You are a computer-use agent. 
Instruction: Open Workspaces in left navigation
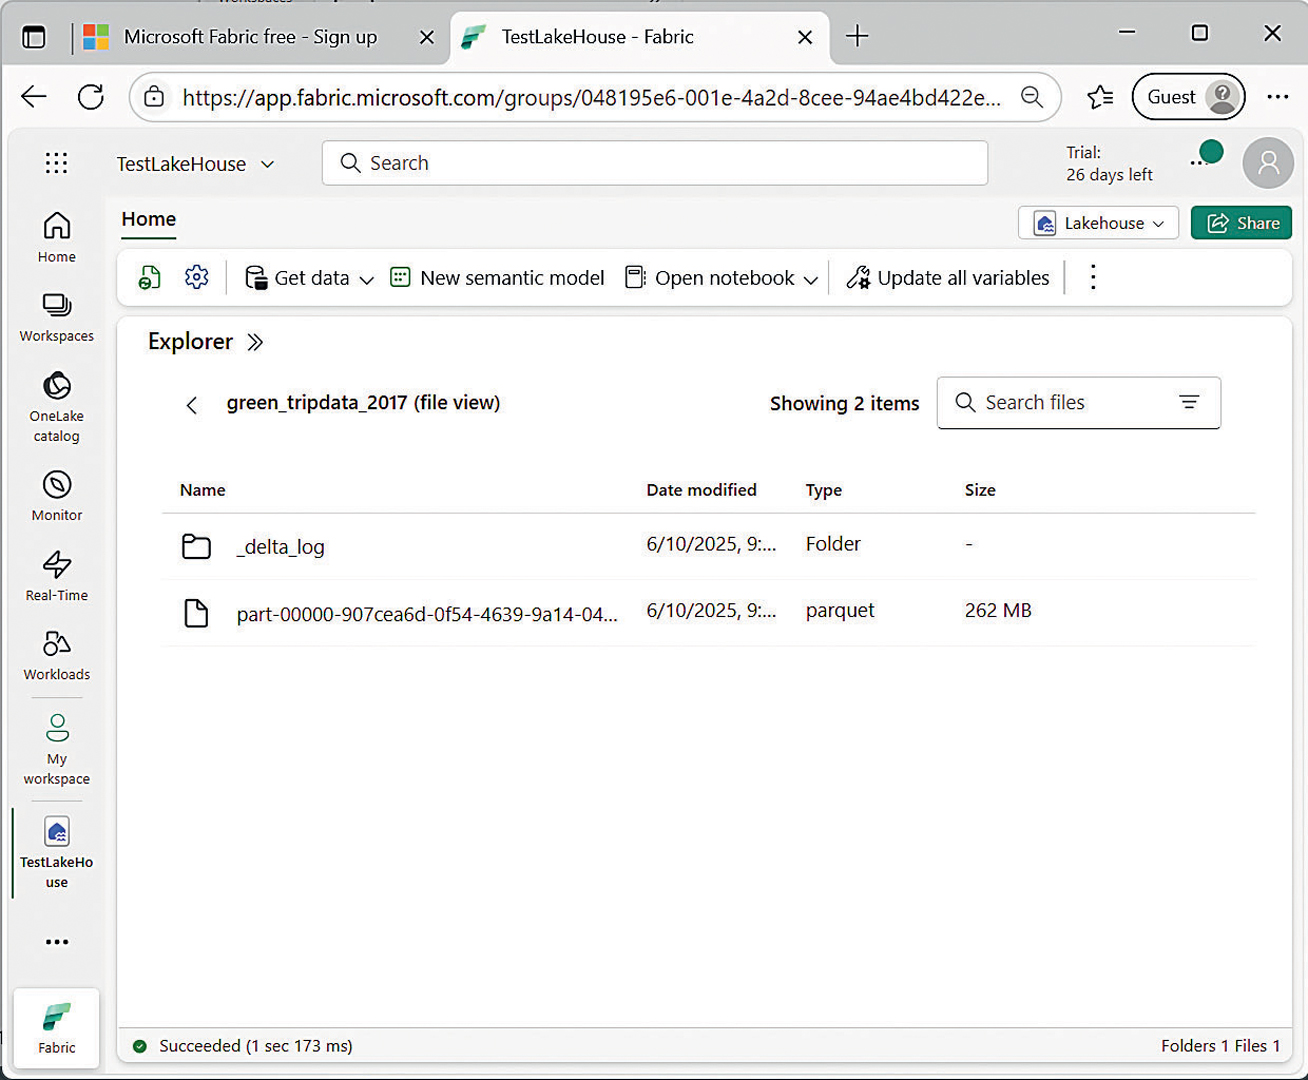pyautogui.click(x=57, y=317)
